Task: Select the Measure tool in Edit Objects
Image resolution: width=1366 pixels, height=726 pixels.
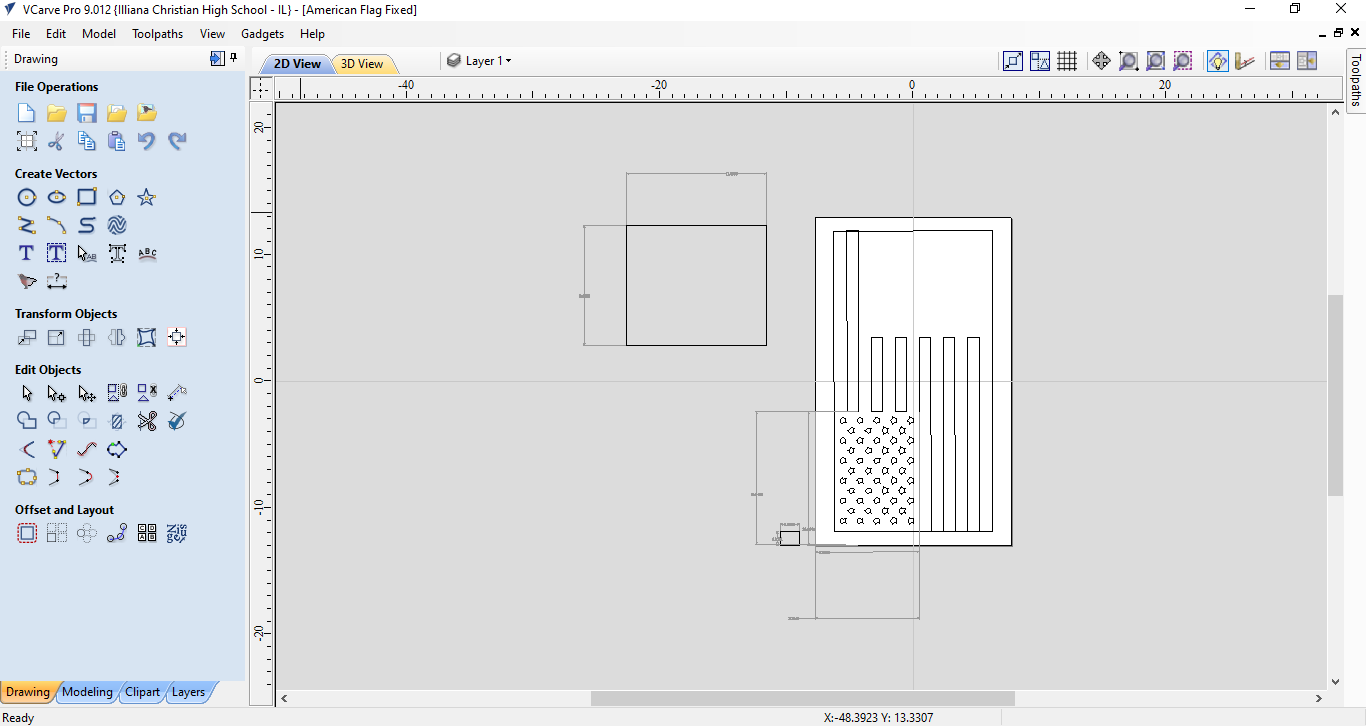Action: tap(177, 393)
